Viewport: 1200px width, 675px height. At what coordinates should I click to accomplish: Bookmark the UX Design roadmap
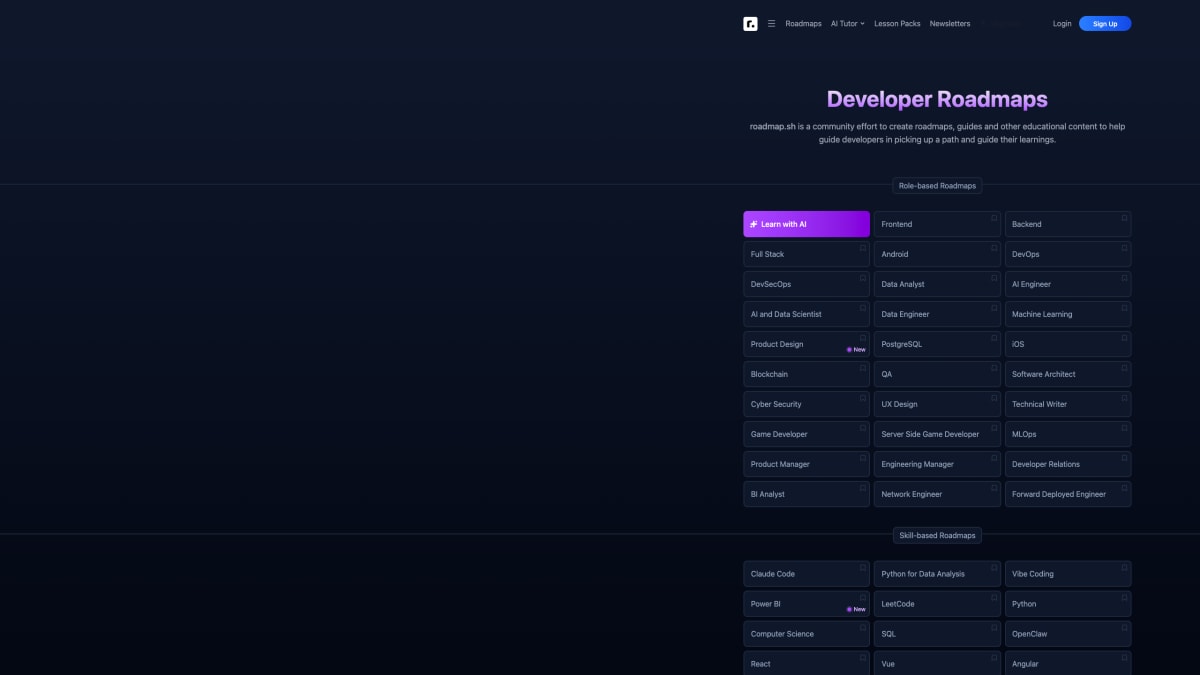pos(994,398)
